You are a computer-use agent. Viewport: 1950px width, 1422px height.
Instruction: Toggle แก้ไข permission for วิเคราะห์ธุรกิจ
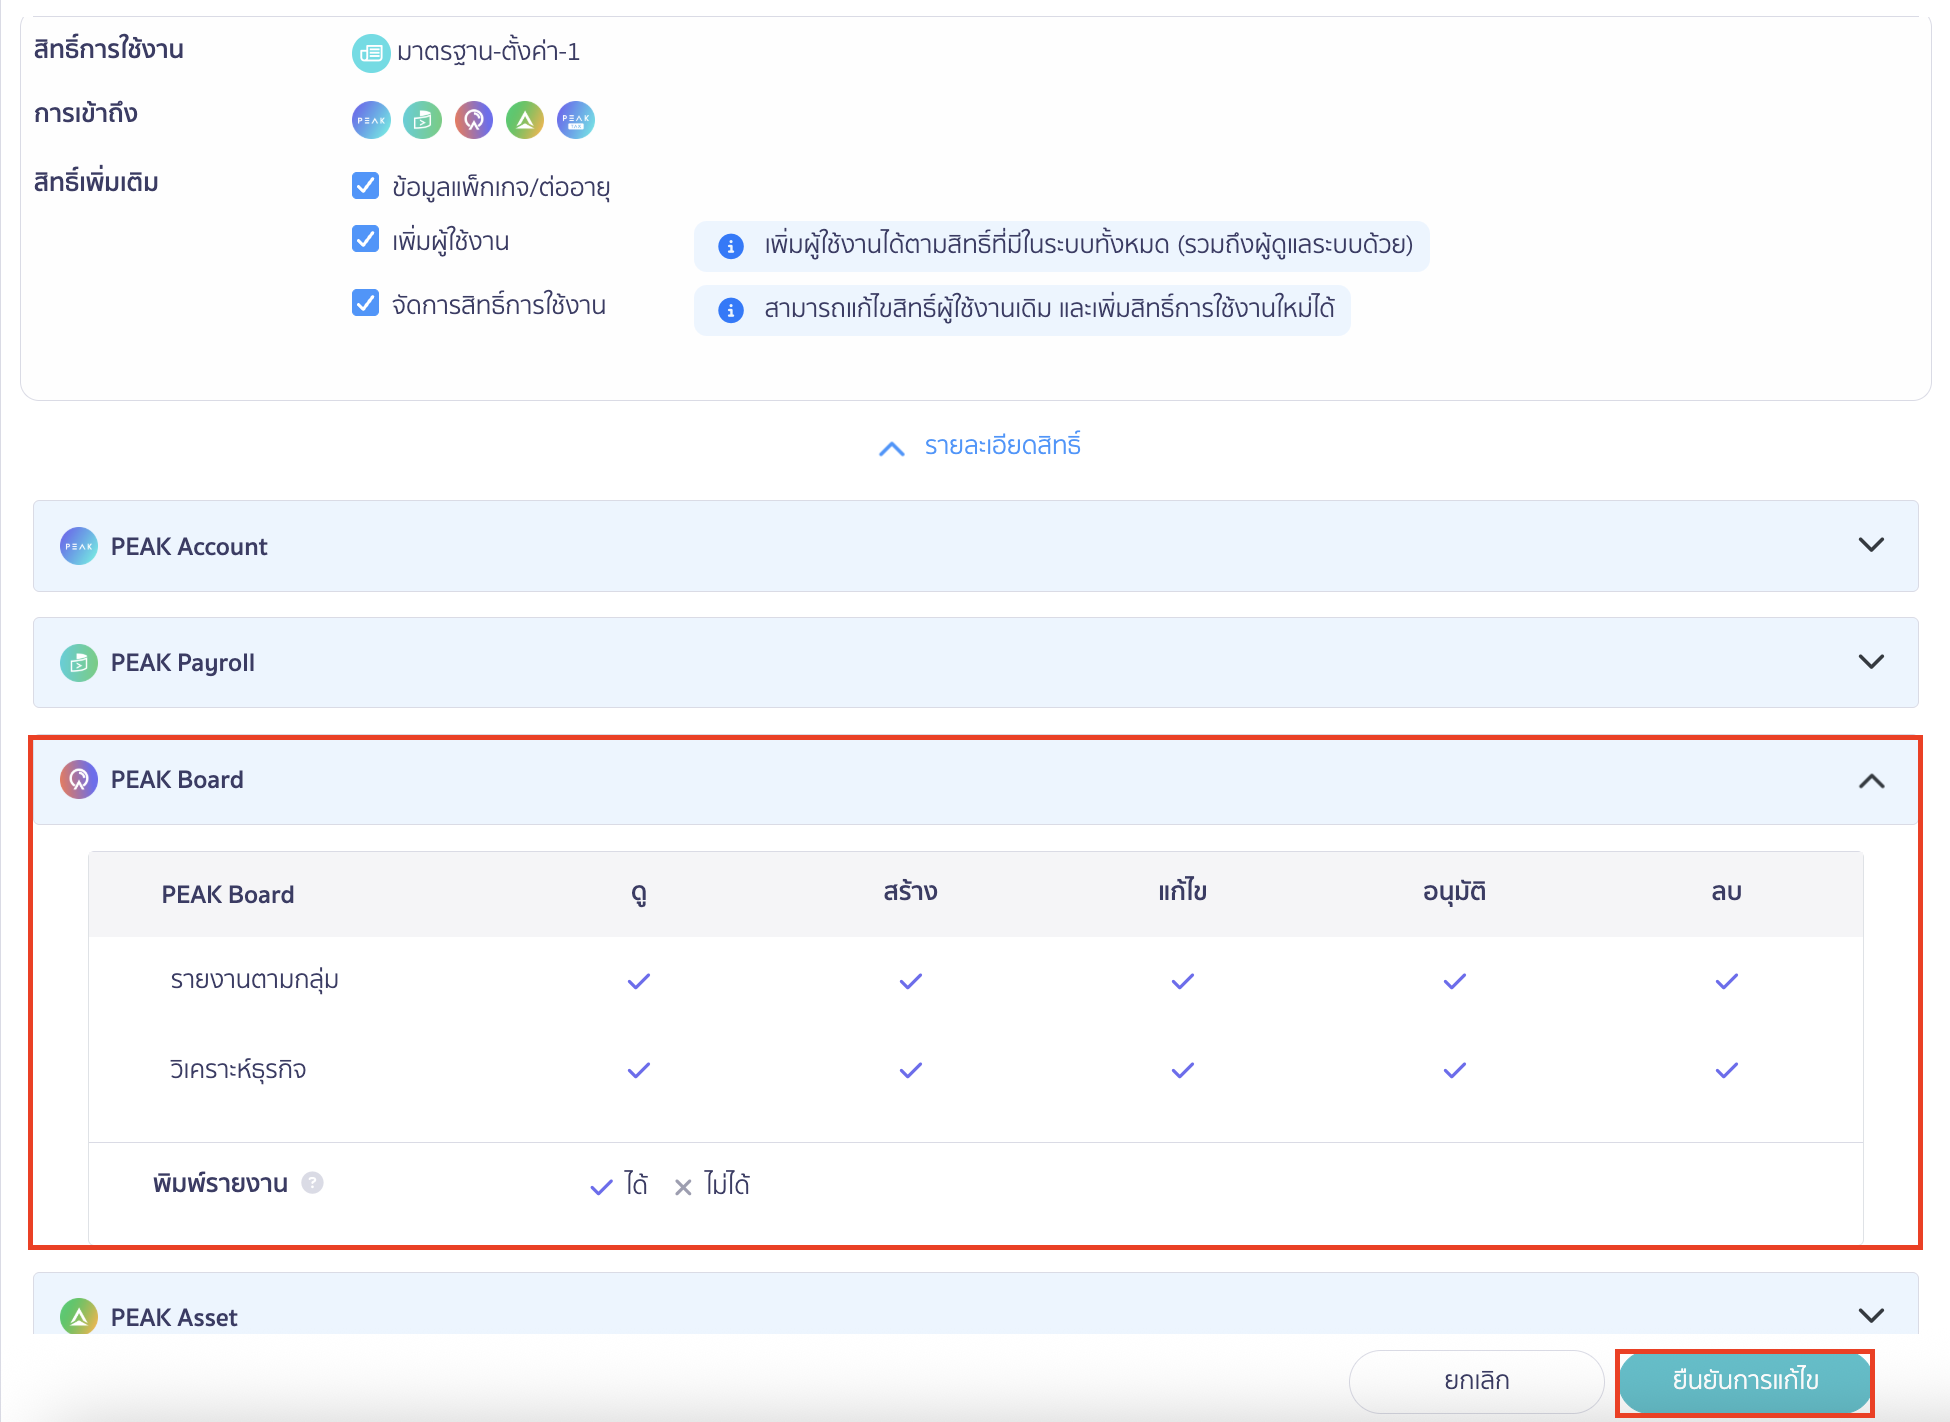[x=1183, y=1070]
